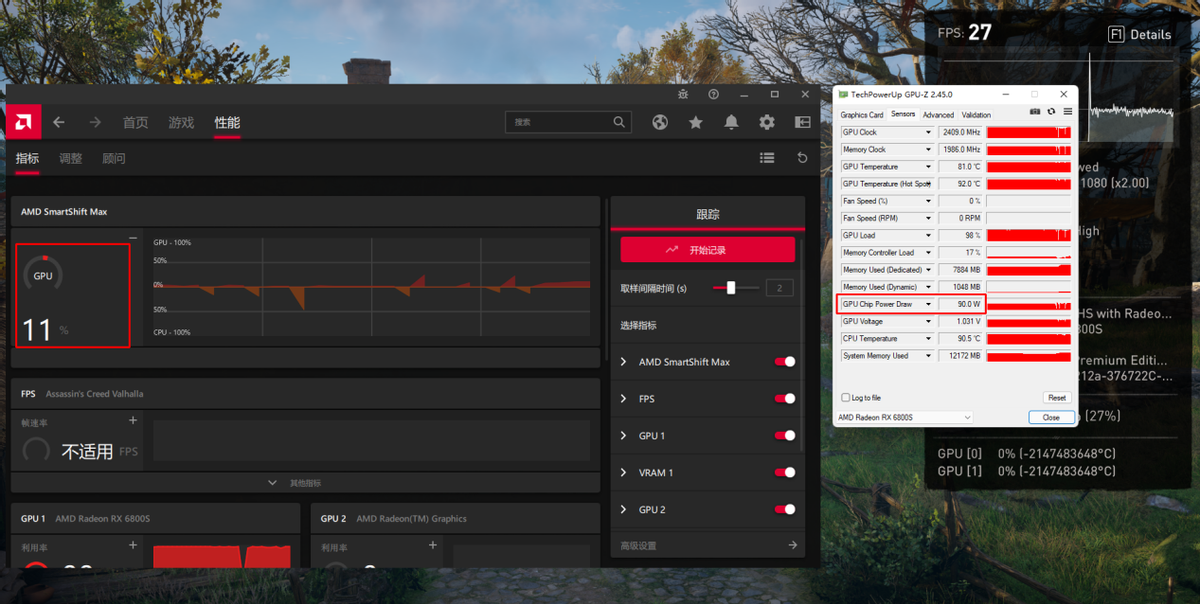Add GPU 2 利用率 metric plus icon
The width and height of the screenshot is (1200, 604).
point(433,545)
